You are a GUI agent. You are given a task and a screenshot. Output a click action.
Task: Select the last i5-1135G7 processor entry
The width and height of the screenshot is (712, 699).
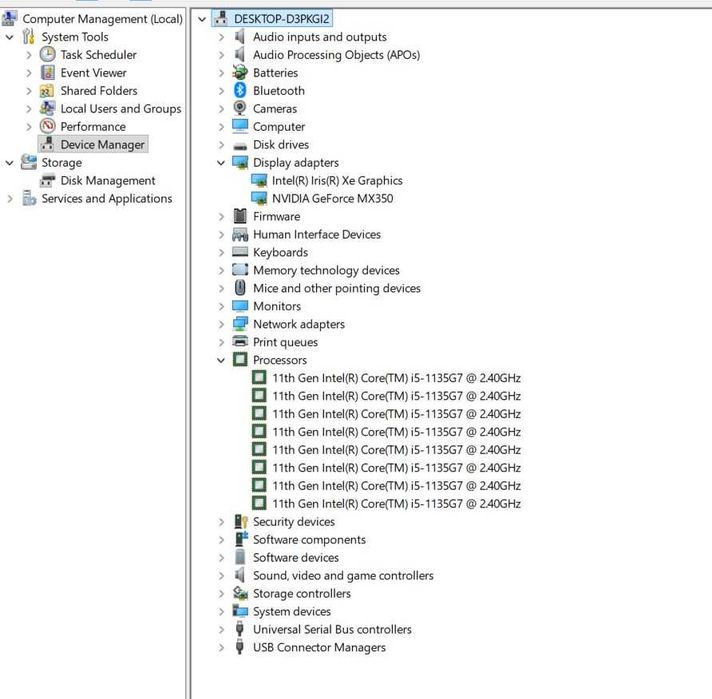pyautogui.click(x=396, y=504)
